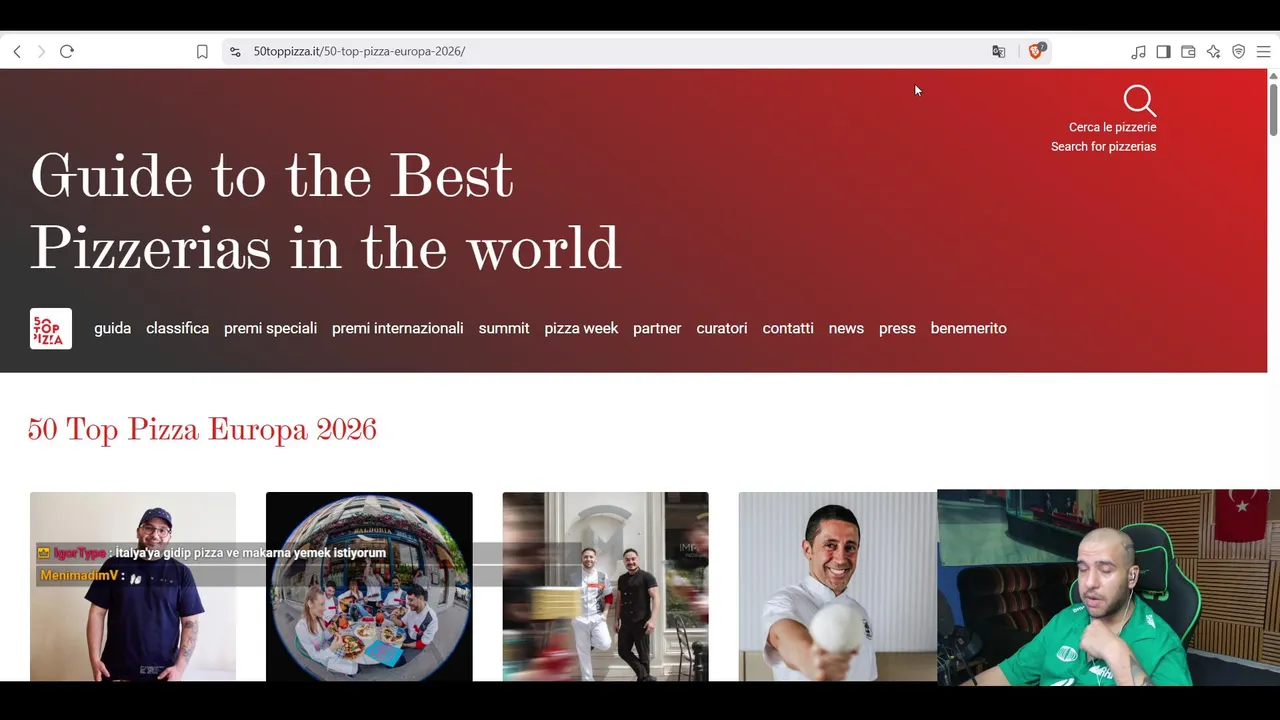The width and height of the screenshot is (1280, 720).
Task: Open the 'classifica' menu item
Action: pos(177,328)
